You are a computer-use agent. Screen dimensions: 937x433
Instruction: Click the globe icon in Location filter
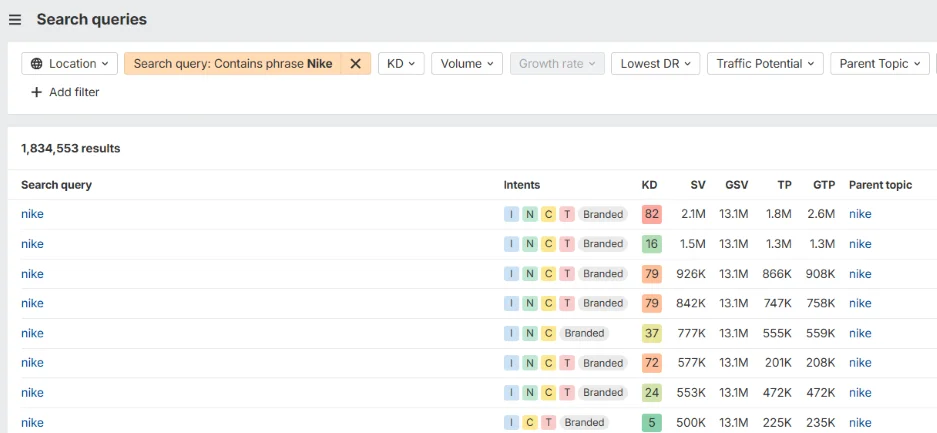point(37,64)
